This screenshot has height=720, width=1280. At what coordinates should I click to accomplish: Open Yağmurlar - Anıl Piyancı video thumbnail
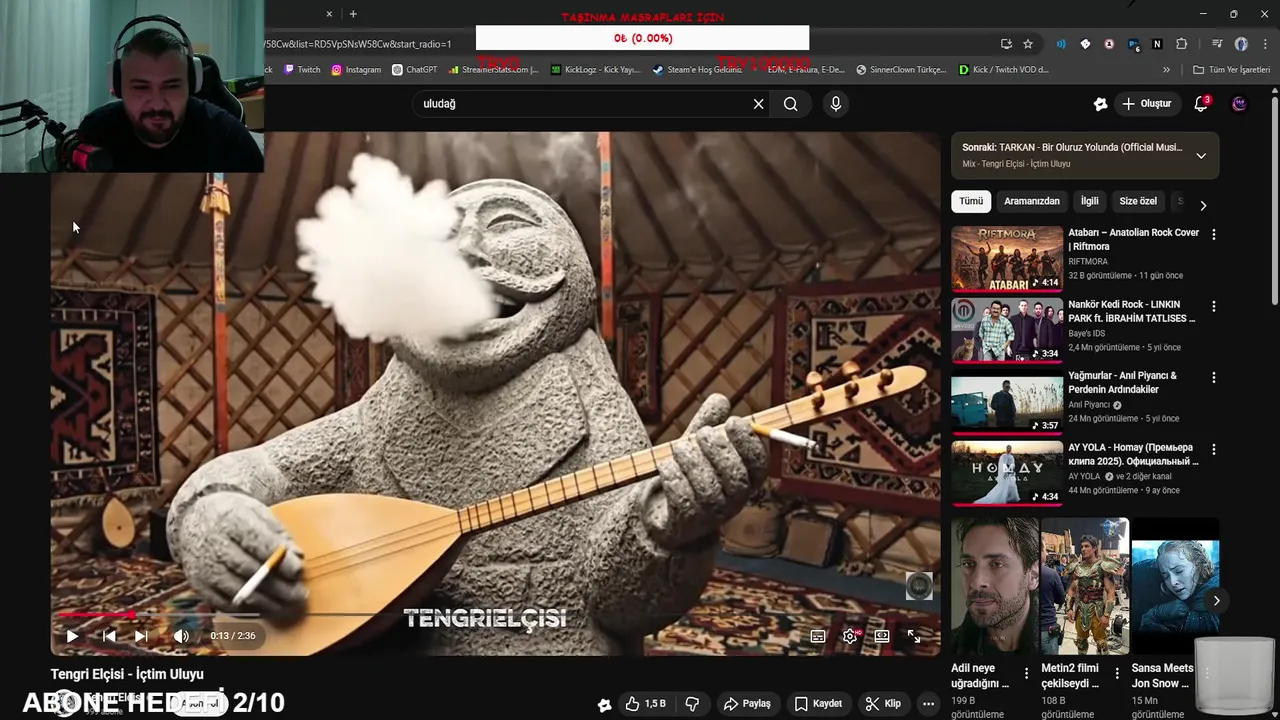tap(1007, 402)
